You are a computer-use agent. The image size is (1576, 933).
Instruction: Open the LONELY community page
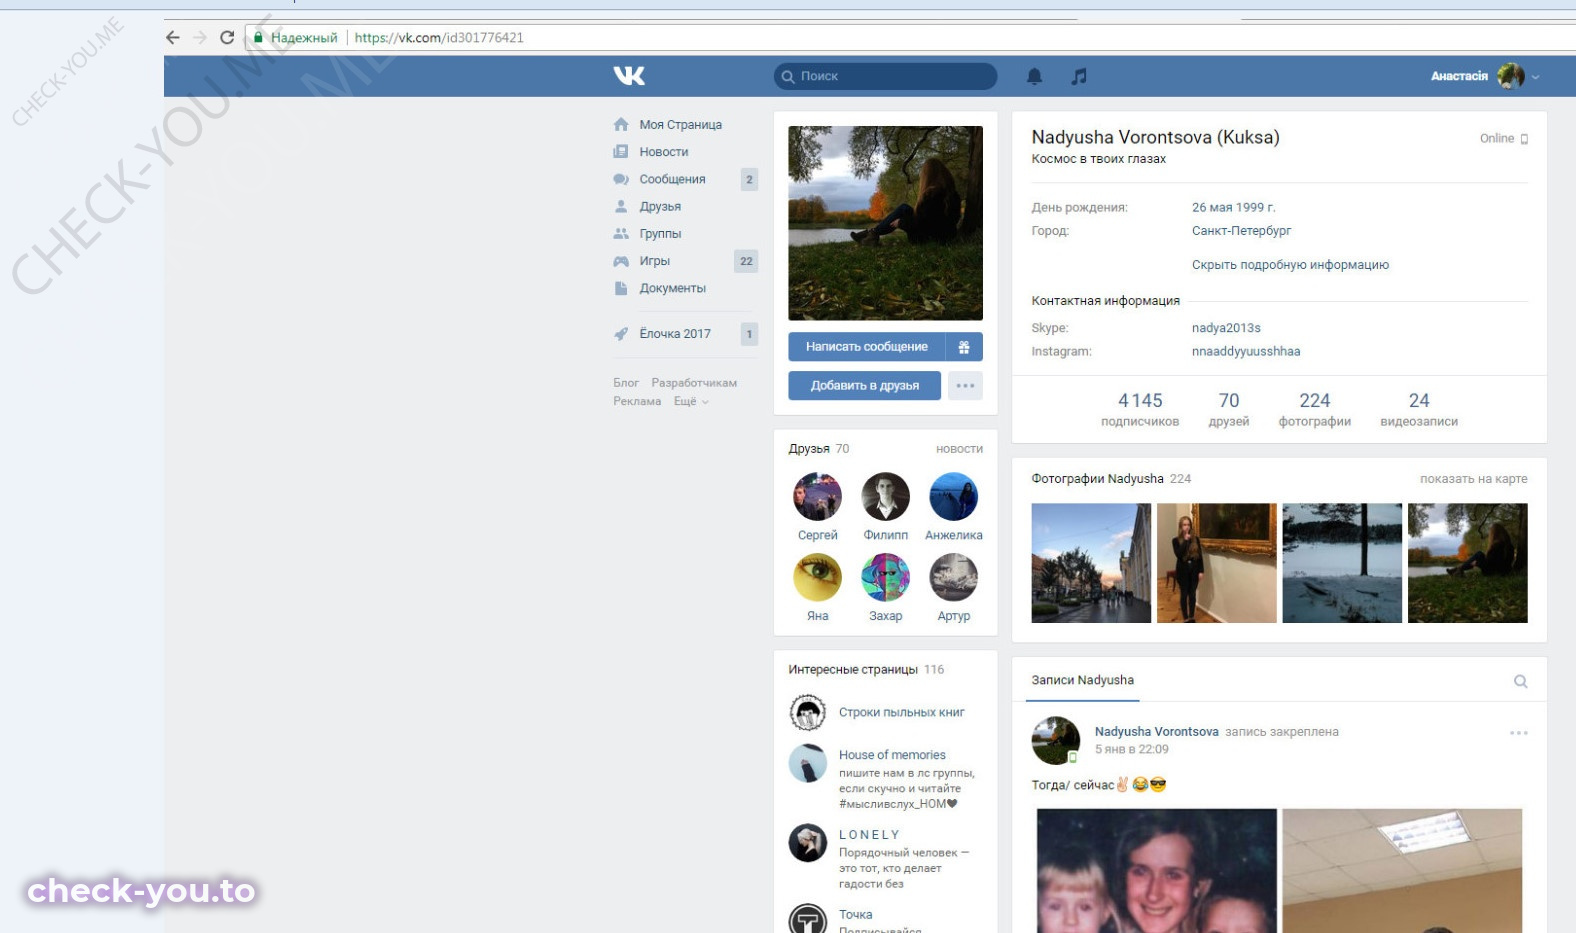point(869,835)
